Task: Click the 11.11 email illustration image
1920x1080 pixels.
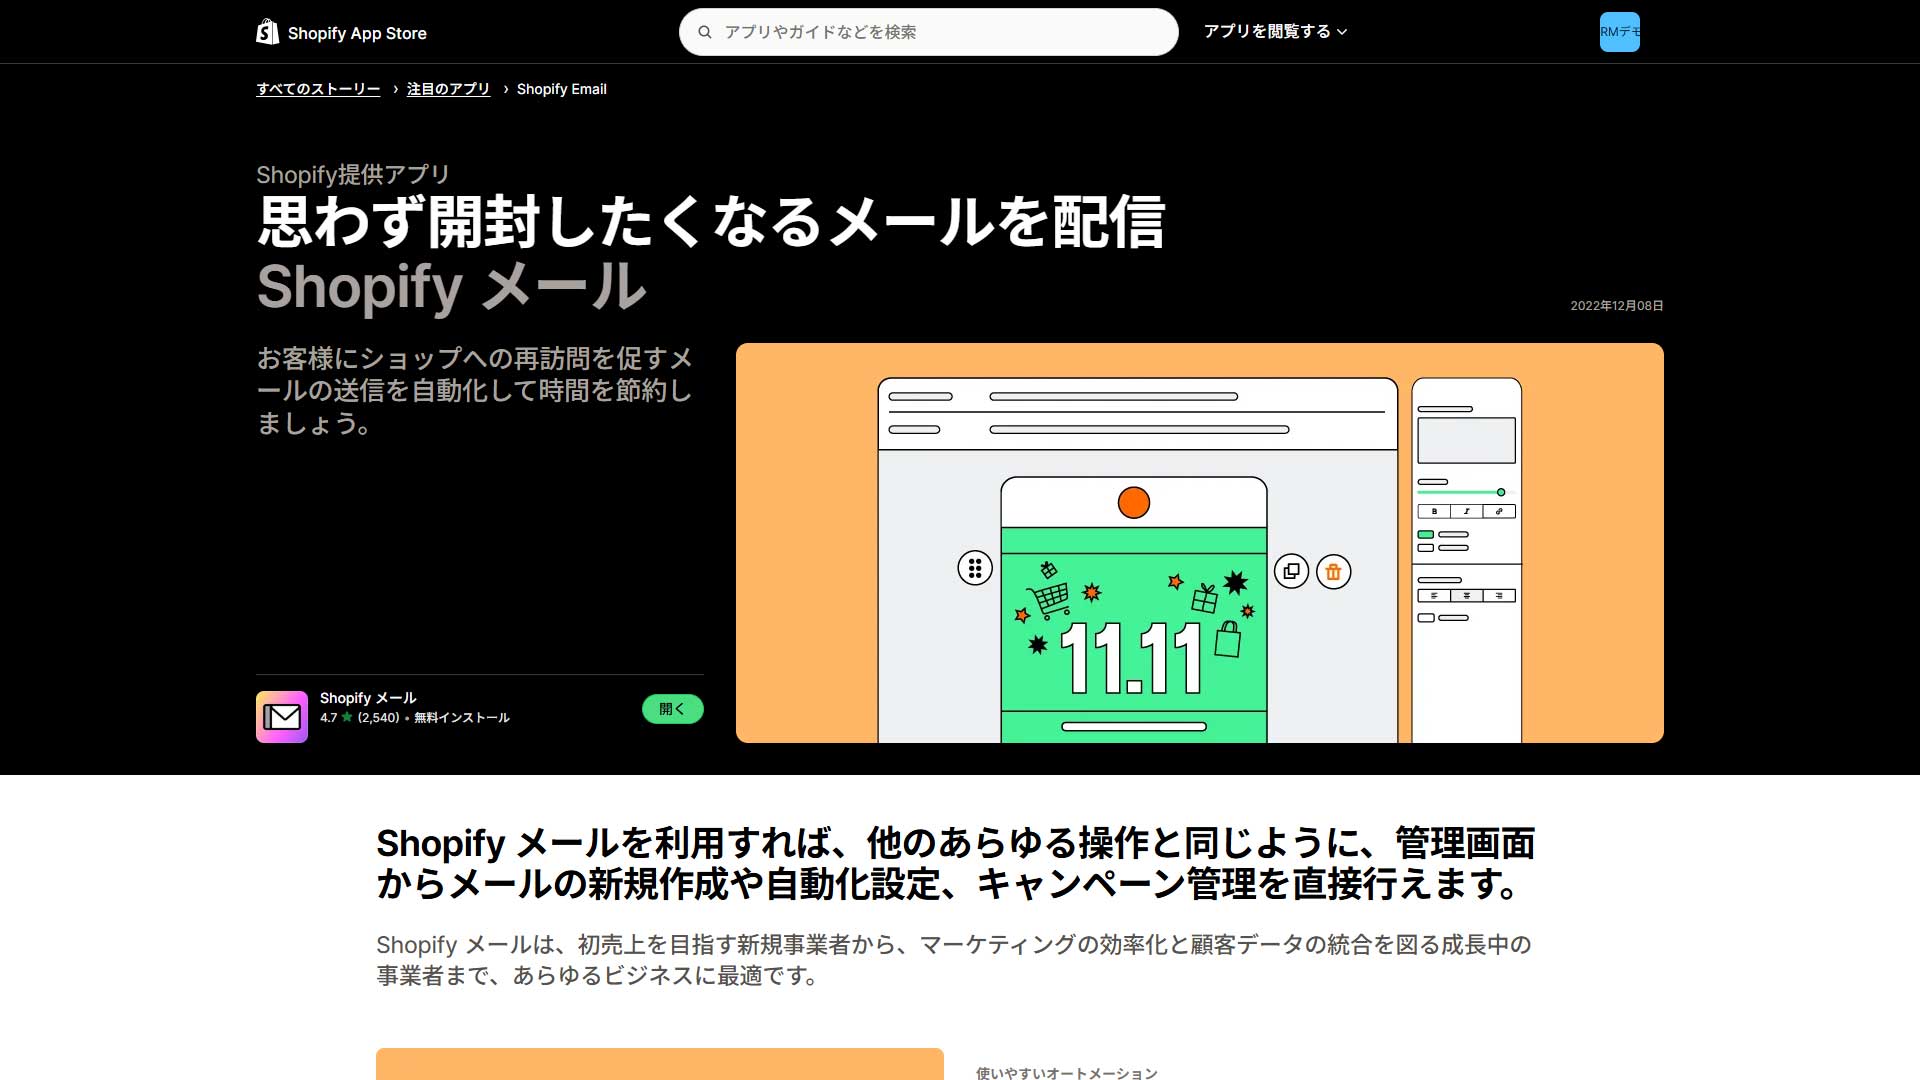Action: (x=1200, y=543)
